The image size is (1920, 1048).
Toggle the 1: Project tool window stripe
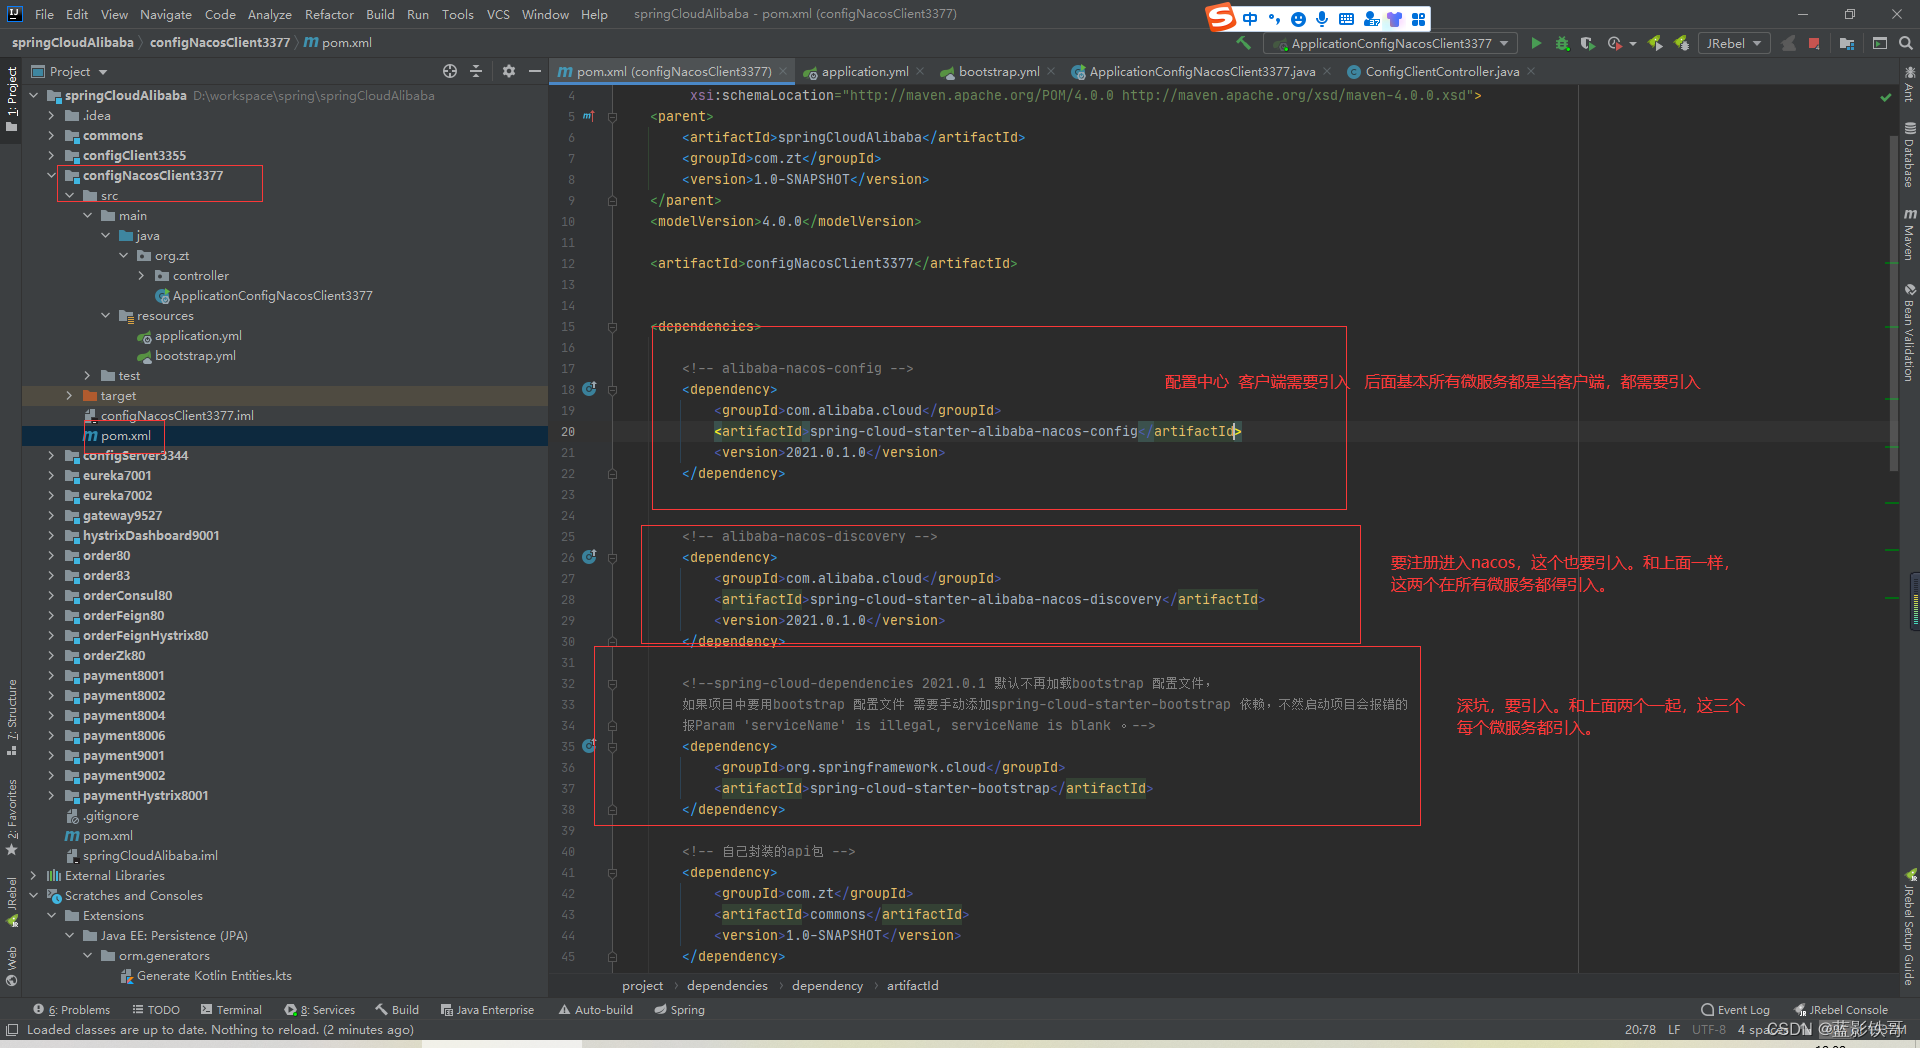tap(11, 99)
